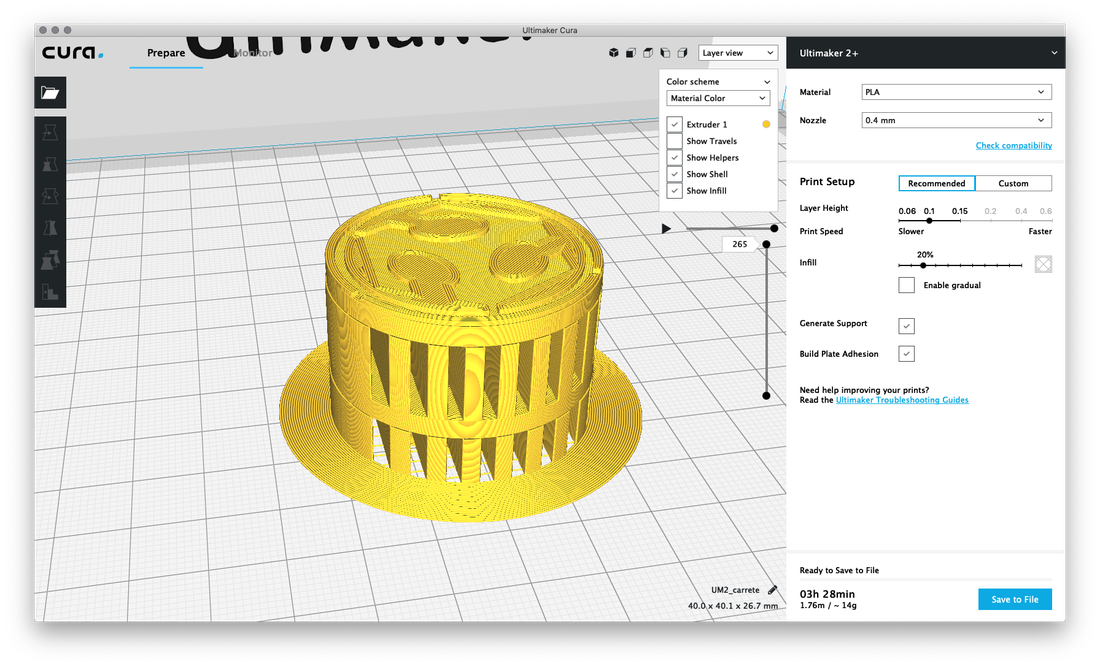
Task: Switch camera to left side view cube
Action: 665,53
